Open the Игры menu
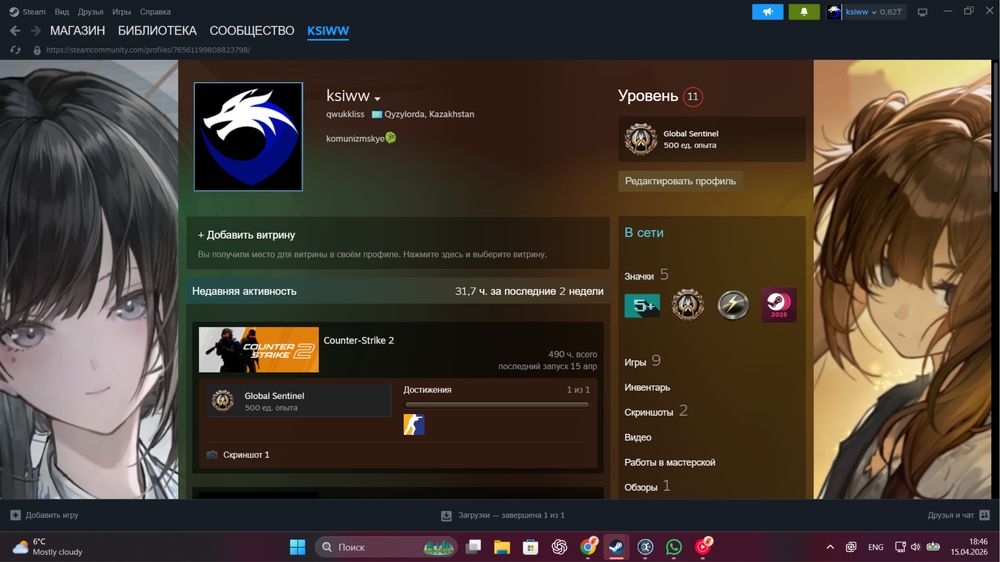Viewport: 1000px width, 562px height. pos(122,11)
